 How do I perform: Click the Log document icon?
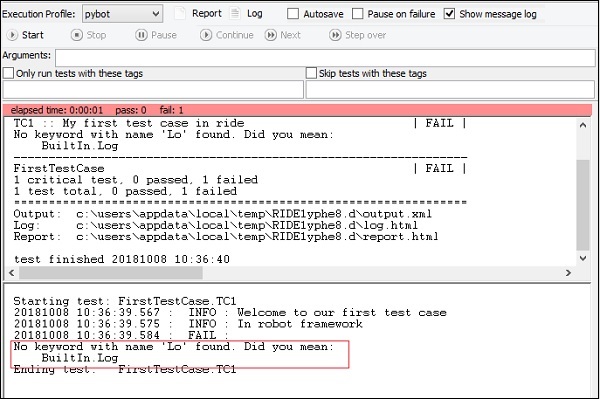coord(235,14)
